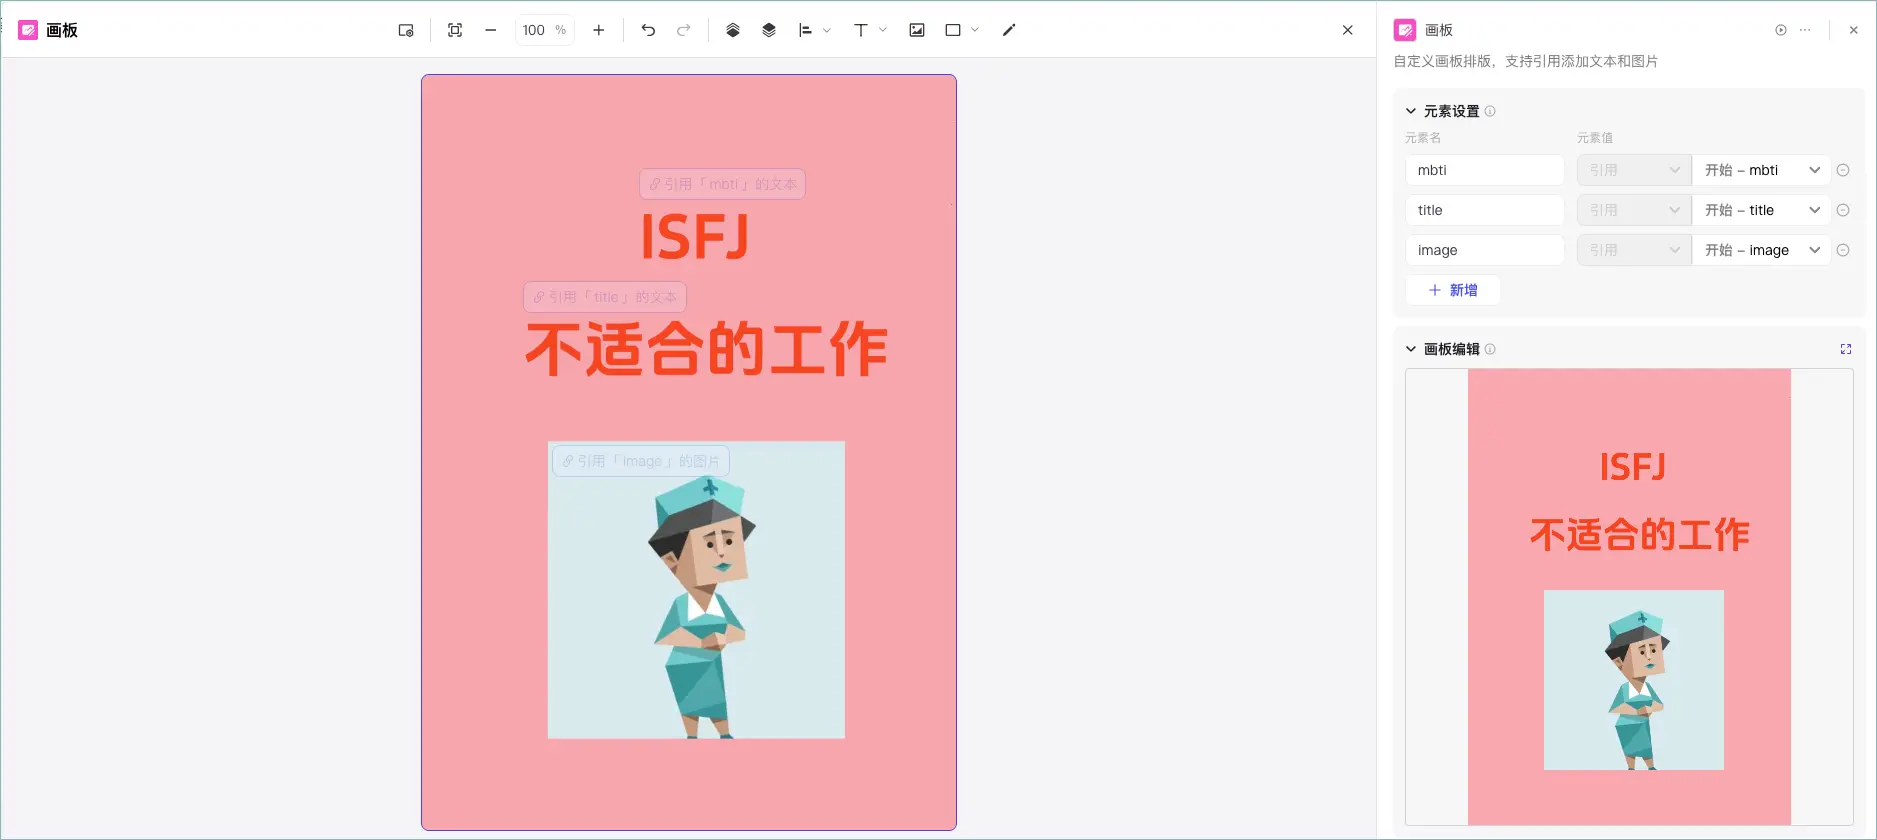Zoom out with the minus button
This screenshot has width=1877, height=840.
491,30
